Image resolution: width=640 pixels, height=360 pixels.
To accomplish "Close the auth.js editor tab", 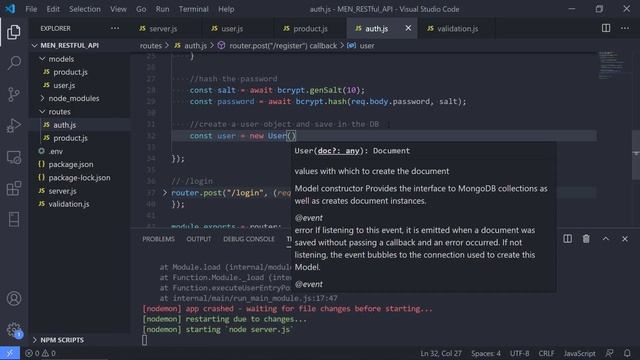I will coord(408,28).
